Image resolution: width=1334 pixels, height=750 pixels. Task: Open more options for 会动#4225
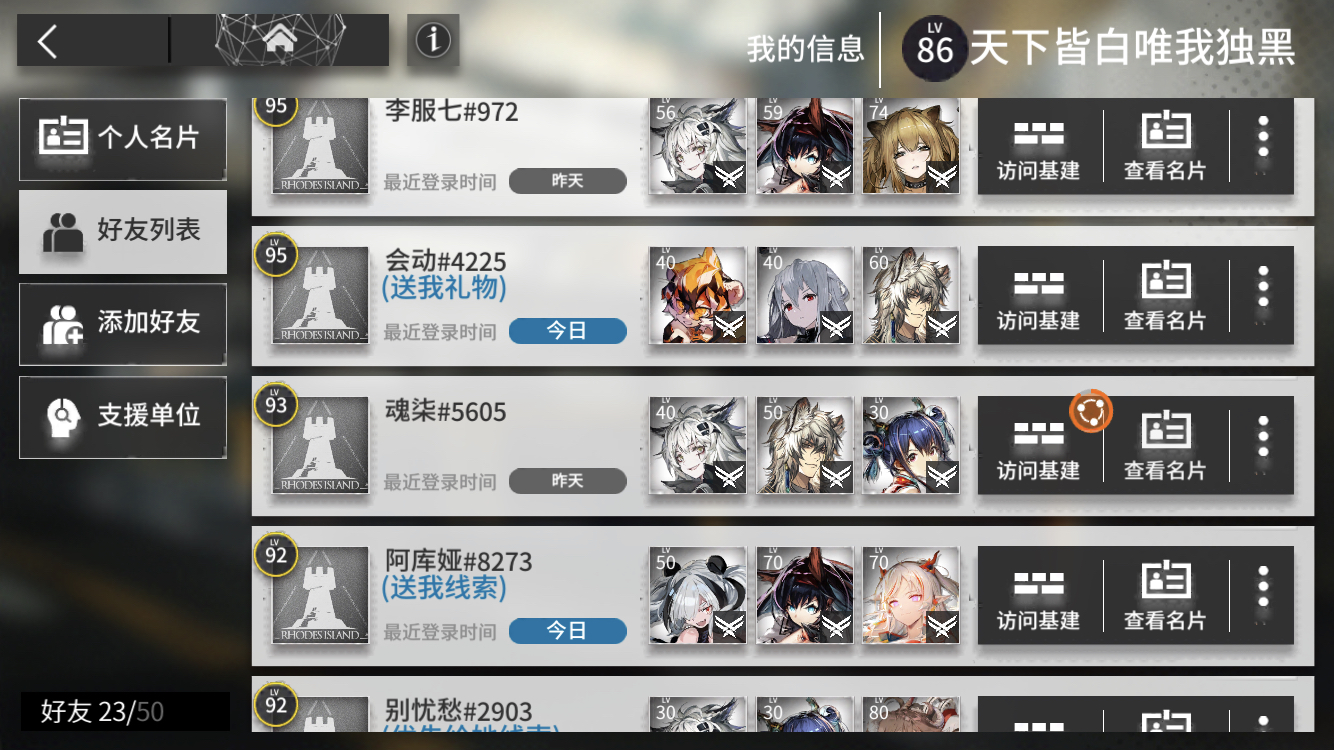pyautogui.click(x=1264, y=296)
